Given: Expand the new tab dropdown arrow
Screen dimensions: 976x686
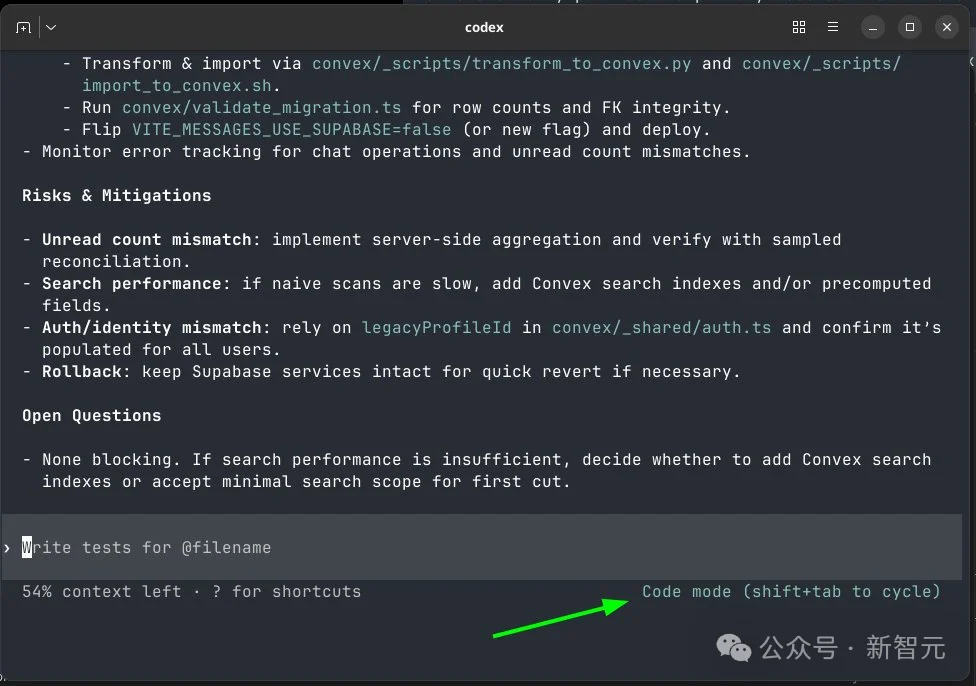Looking at the screenshot, I should point(51,28).
